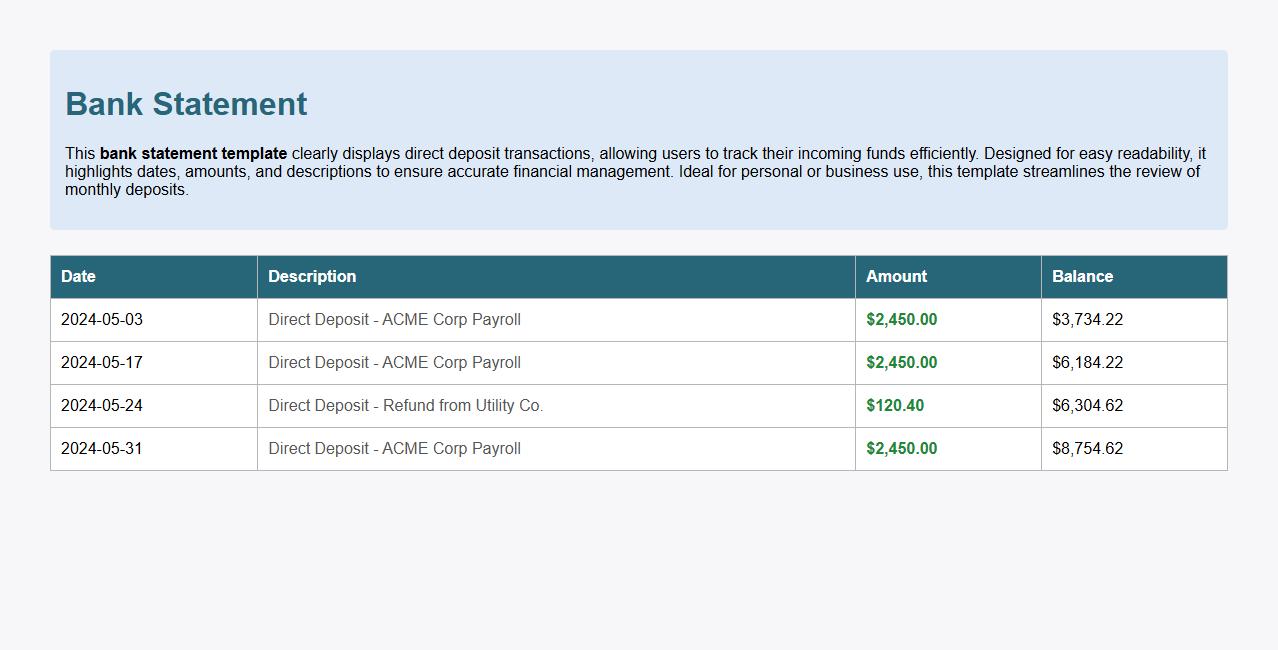The width and height of the screenshot is (1278, 650).
Task: Select the first ACME Corp Payroll description
Action: [x=394, y=319]
